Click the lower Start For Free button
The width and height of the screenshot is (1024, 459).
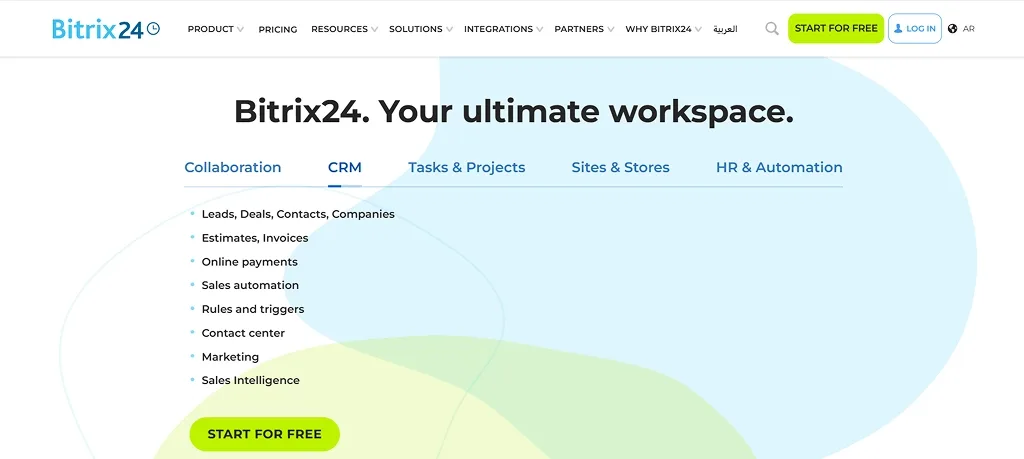click(x=264, y=434)
